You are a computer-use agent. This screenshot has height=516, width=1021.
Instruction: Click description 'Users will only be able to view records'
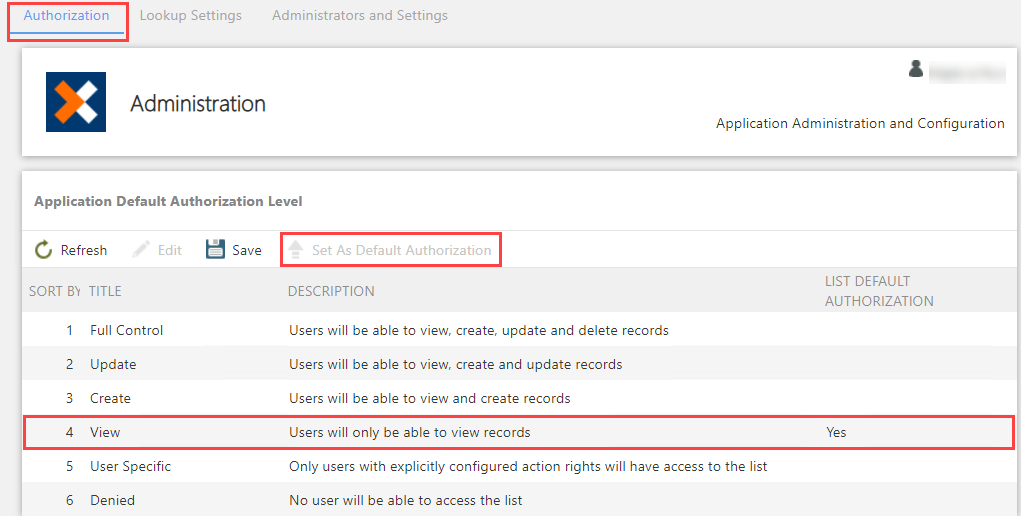[x=410, y=432]
